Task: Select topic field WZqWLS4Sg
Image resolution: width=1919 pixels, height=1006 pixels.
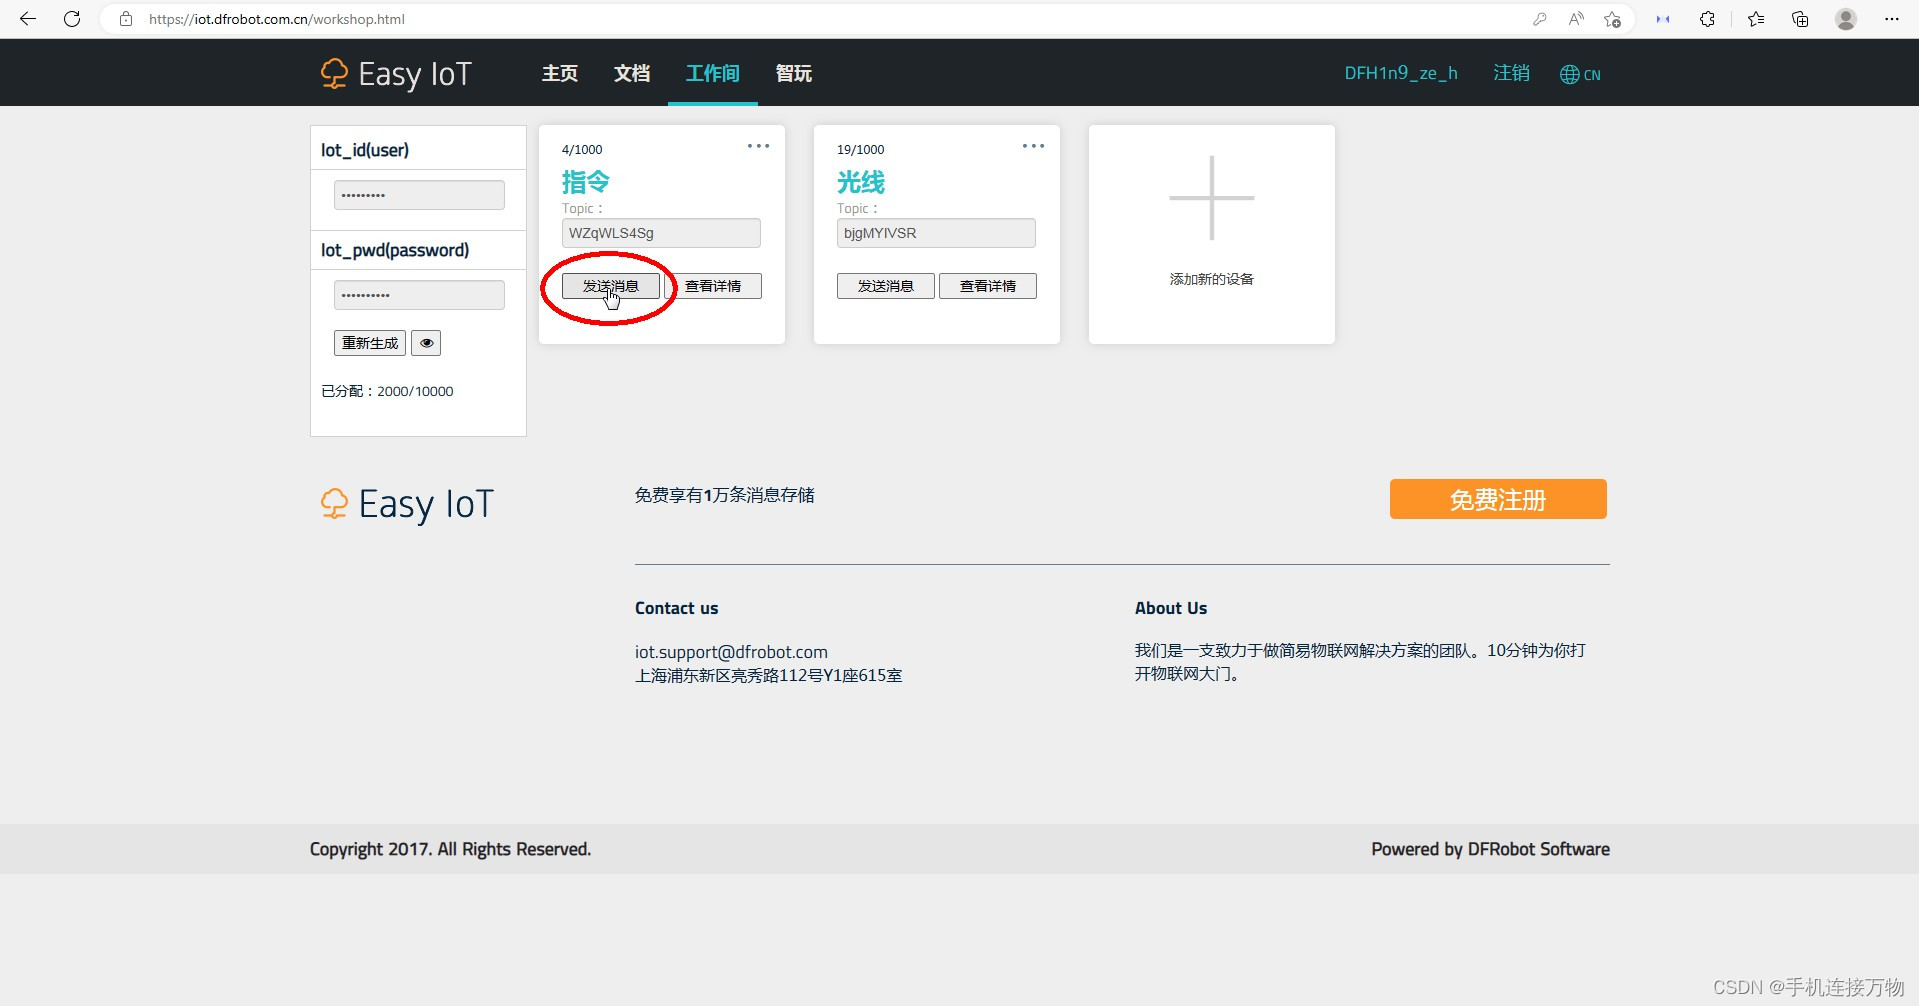Action: 661,233
